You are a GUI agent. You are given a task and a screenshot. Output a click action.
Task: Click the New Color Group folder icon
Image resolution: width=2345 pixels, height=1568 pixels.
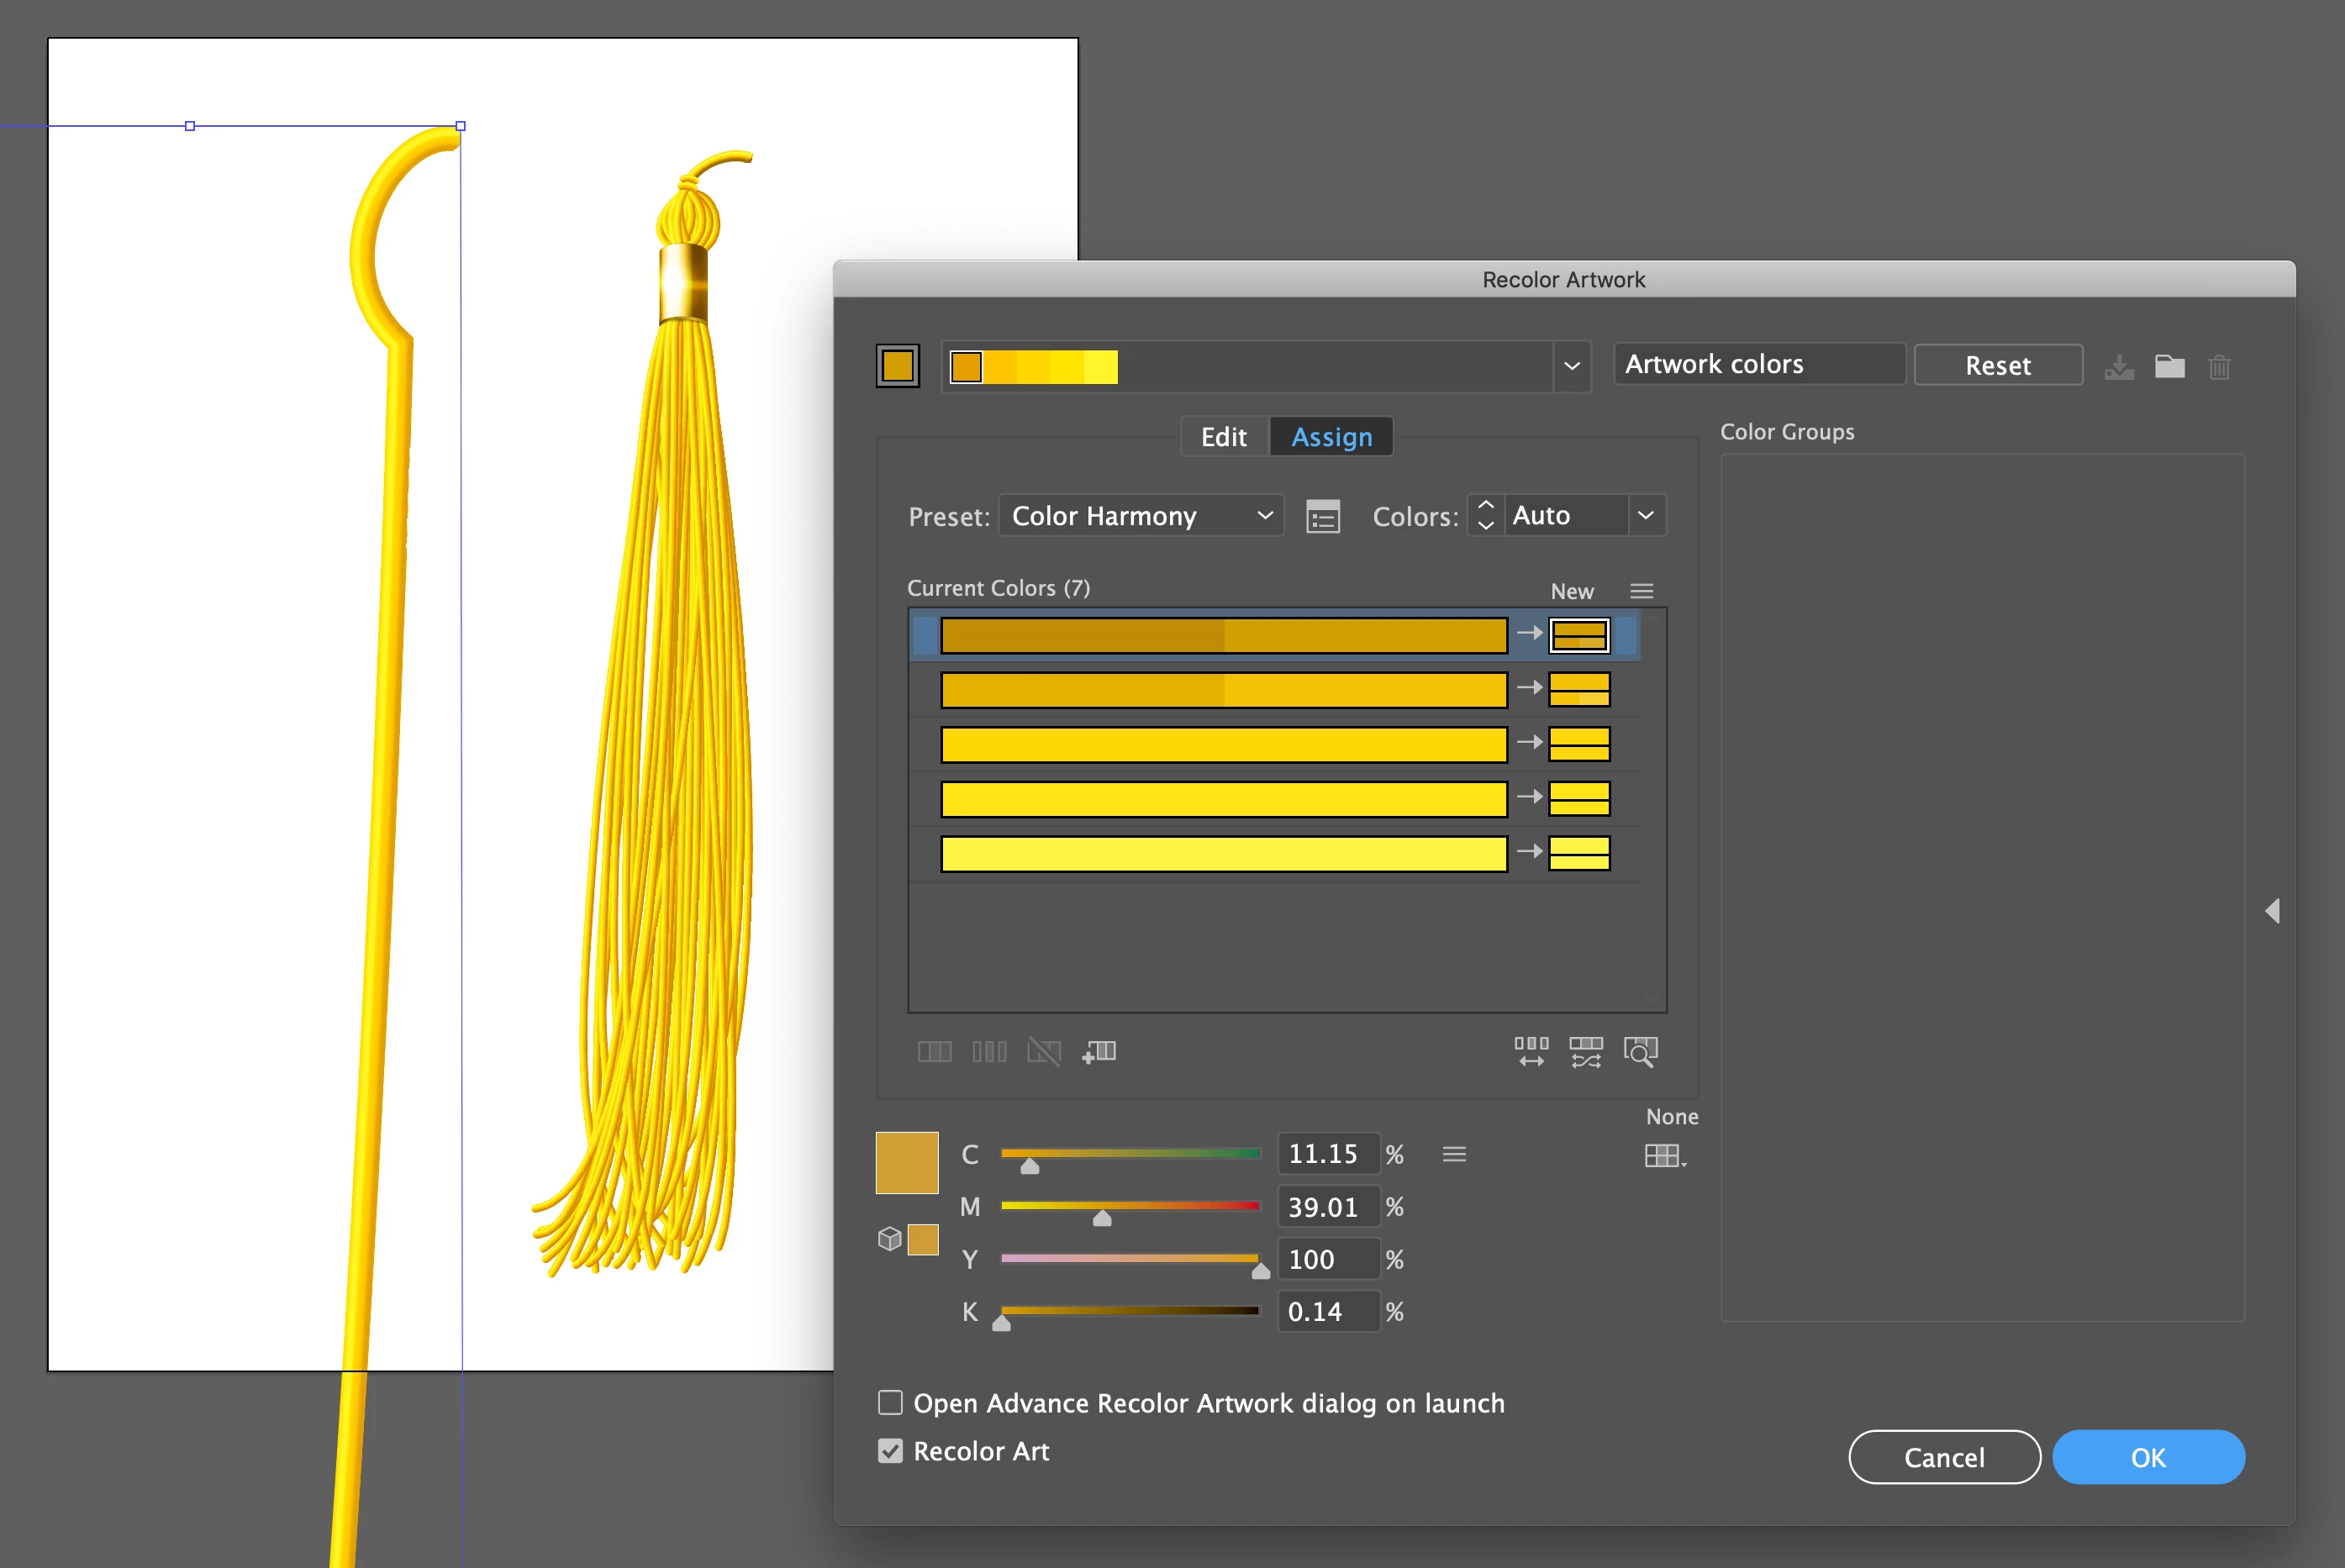[x=2169, y=367]
